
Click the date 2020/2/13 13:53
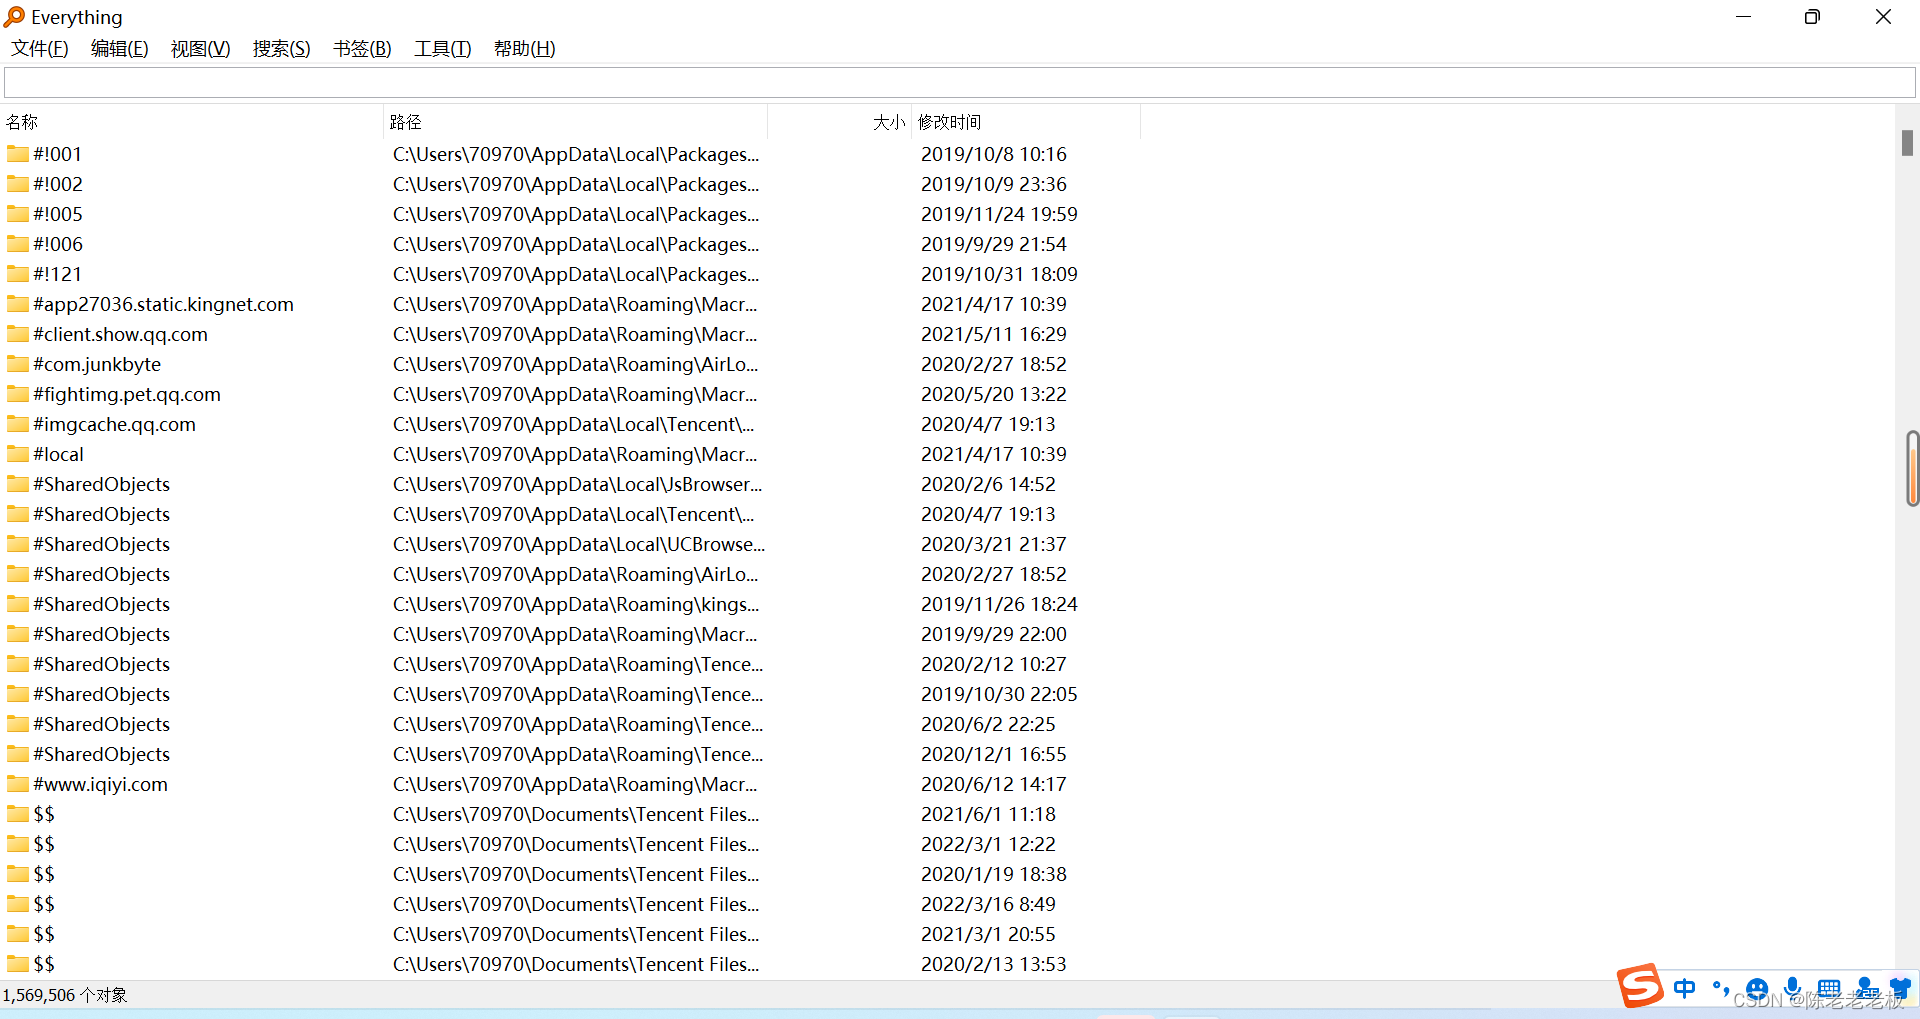pyautogui.click(x=994, y=964)
